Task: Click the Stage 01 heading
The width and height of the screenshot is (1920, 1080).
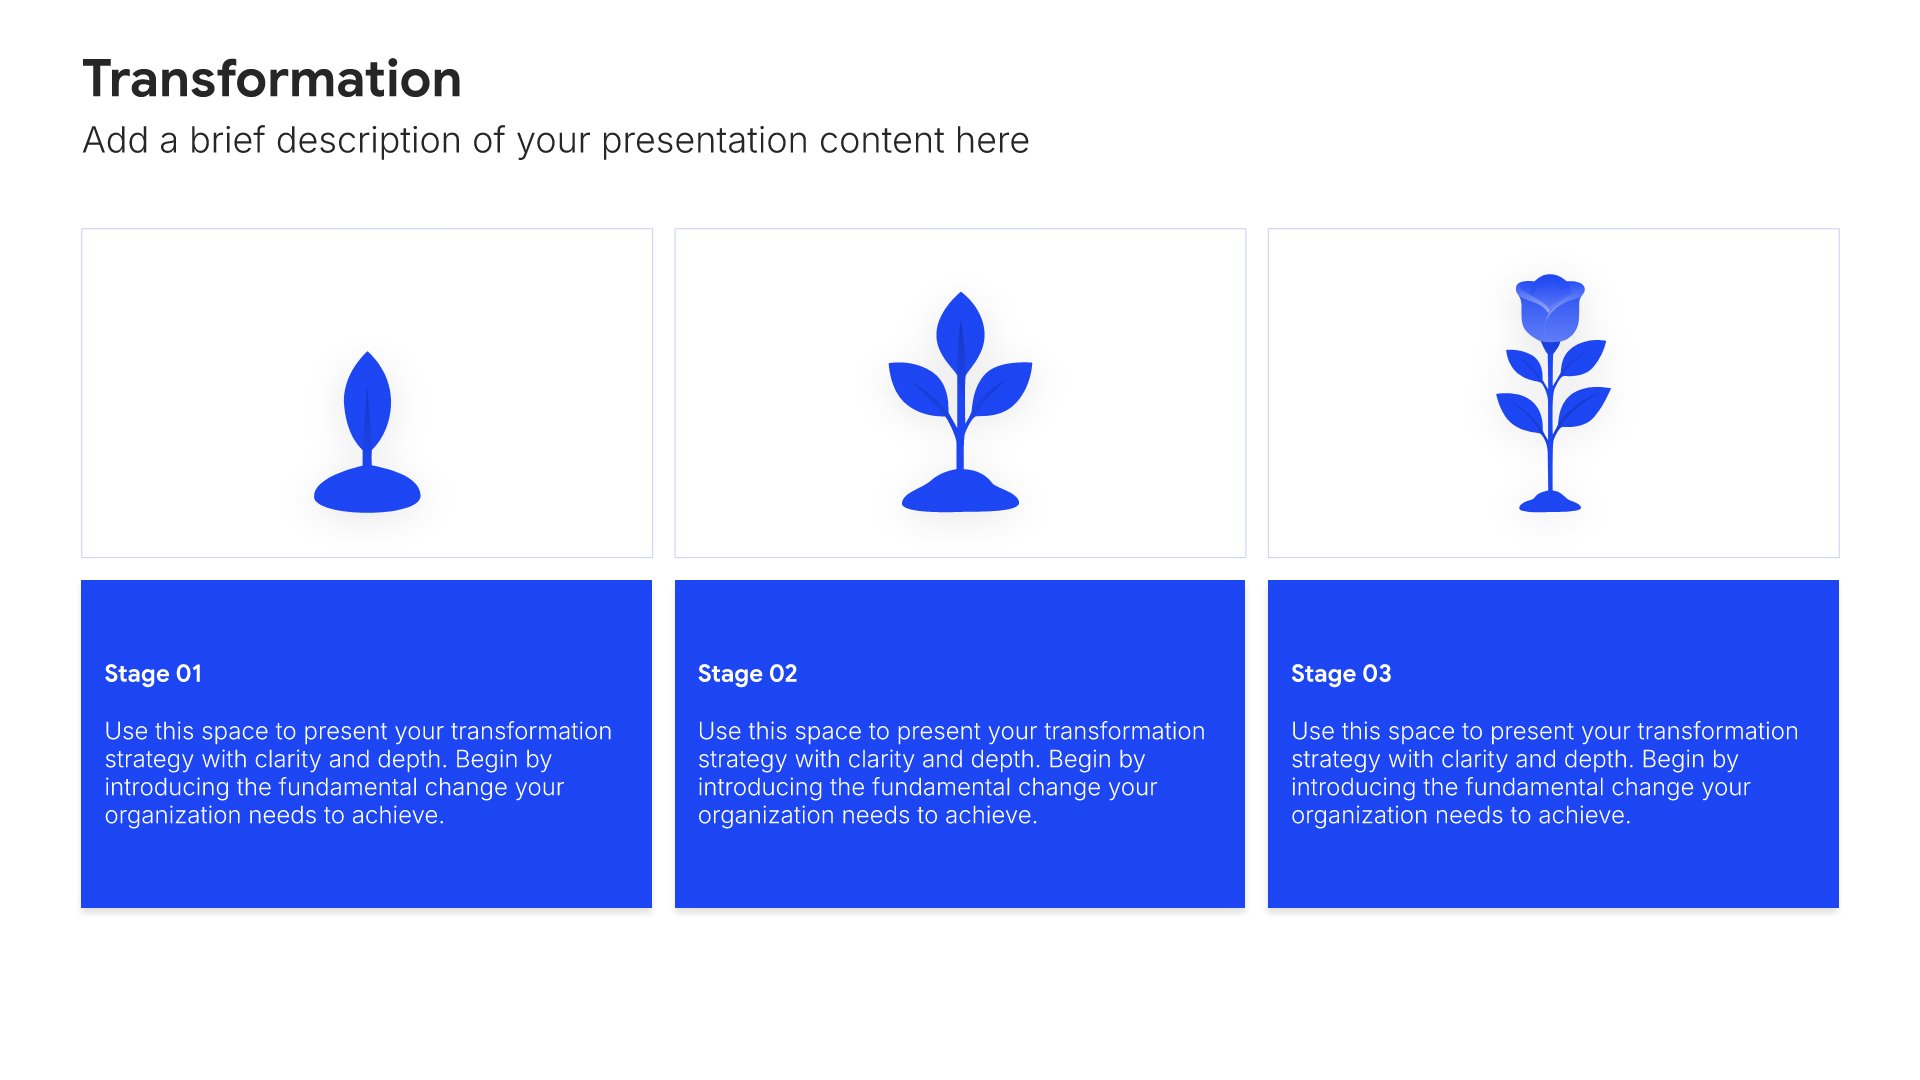Action: 153,674
